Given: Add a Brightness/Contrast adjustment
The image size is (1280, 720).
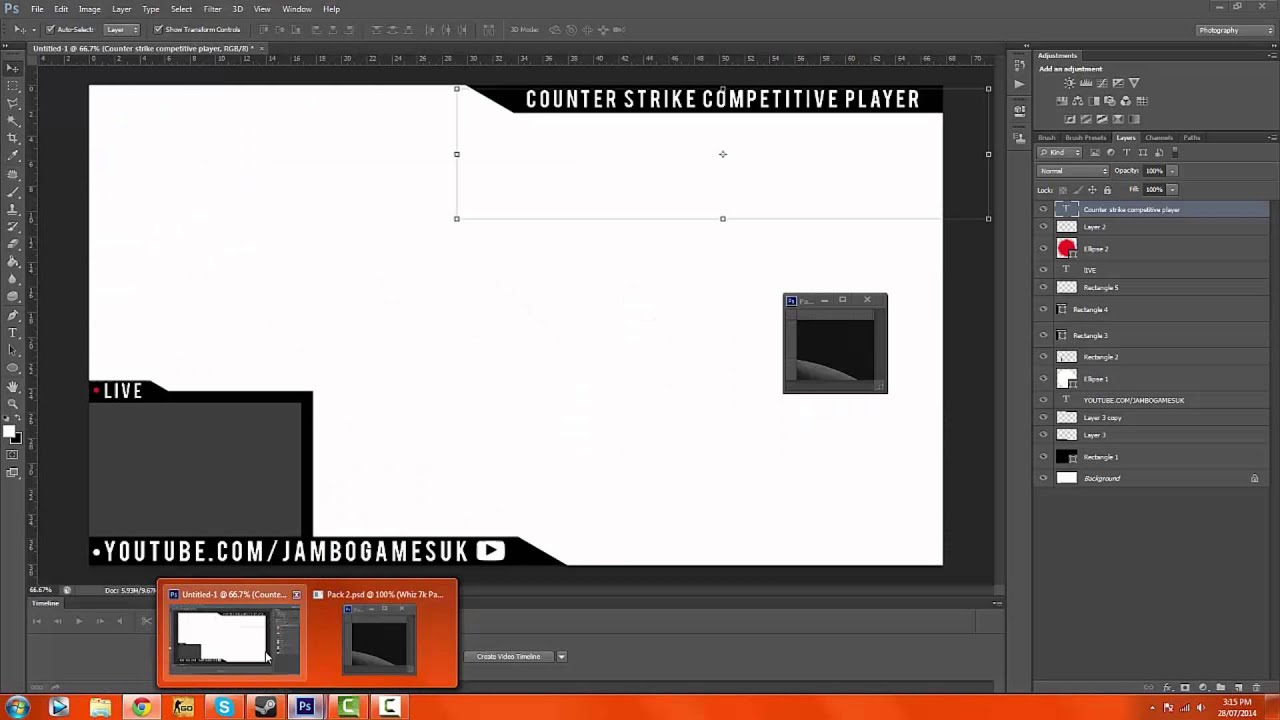Looking at the screenshot, I should point(1071,83).
